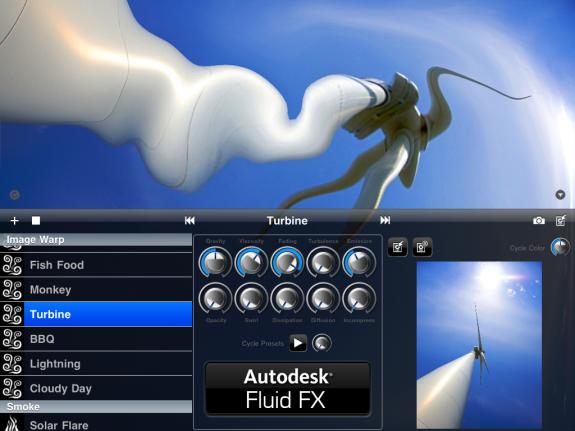The width and height of the screenshot is (575, 431).
Task: Click the Autodesk Fluid FX logo button
Action: pos(287,389)
